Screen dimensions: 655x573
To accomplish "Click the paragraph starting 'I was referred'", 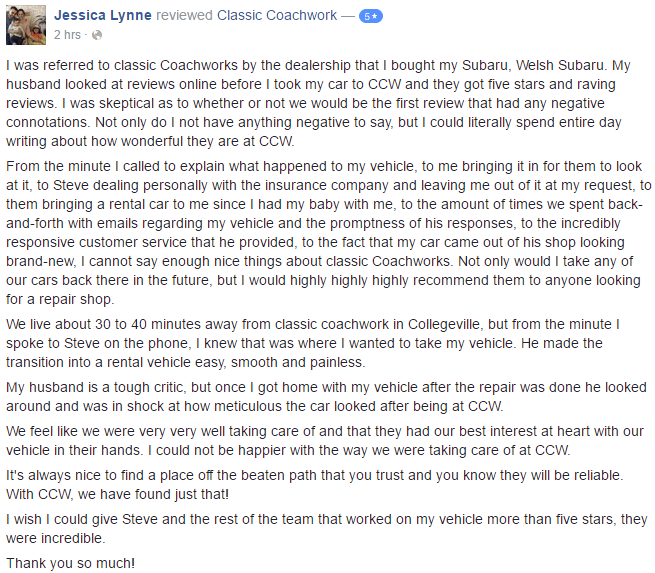I will tap(318, 103).
